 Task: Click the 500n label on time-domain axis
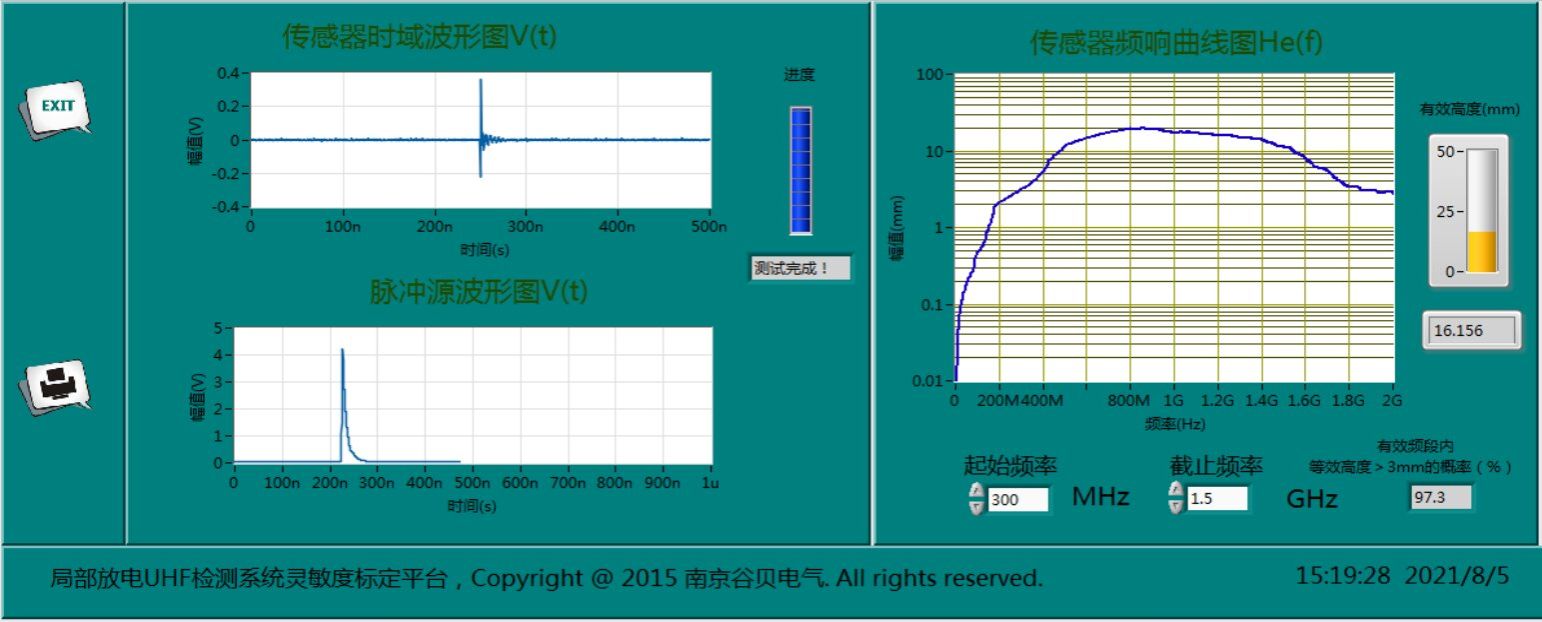click(x=709, y=227)
